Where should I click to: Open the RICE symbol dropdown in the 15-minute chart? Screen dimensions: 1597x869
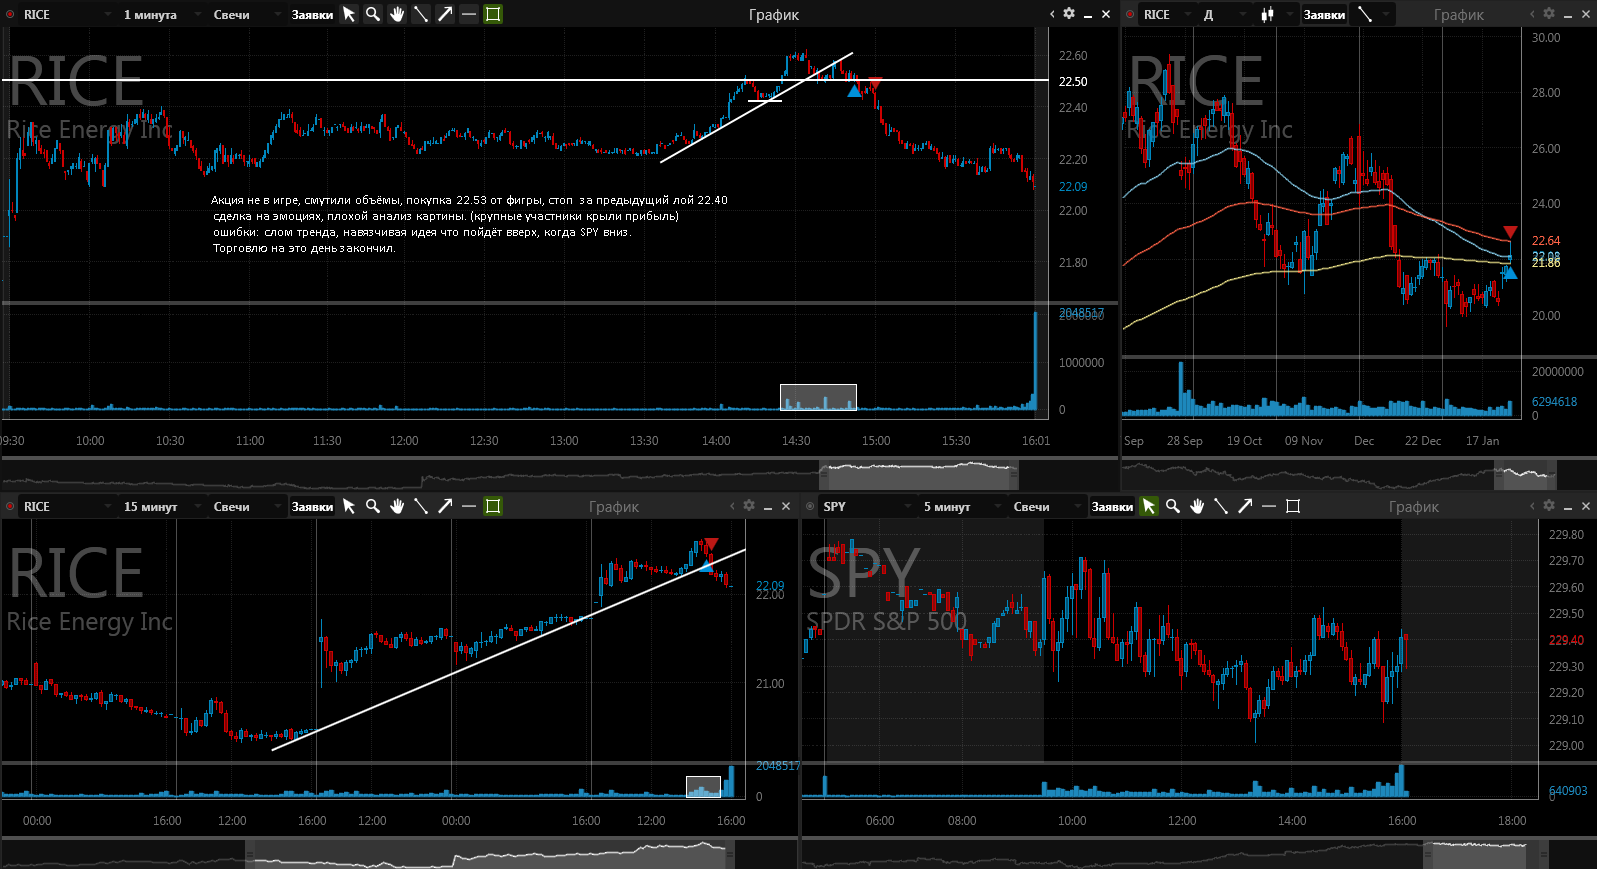coord(67,506)
